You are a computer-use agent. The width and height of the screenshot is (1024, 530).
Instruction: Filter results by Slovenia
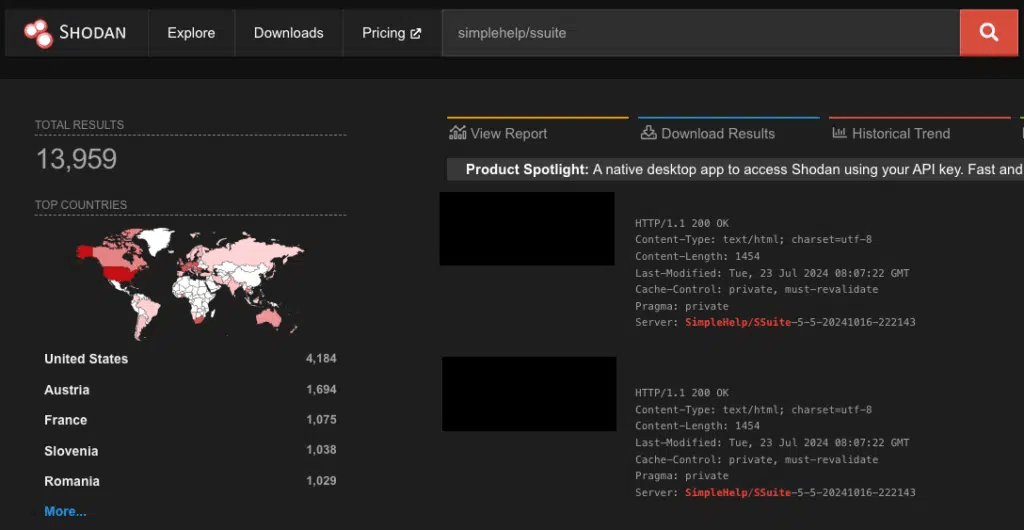71,451
